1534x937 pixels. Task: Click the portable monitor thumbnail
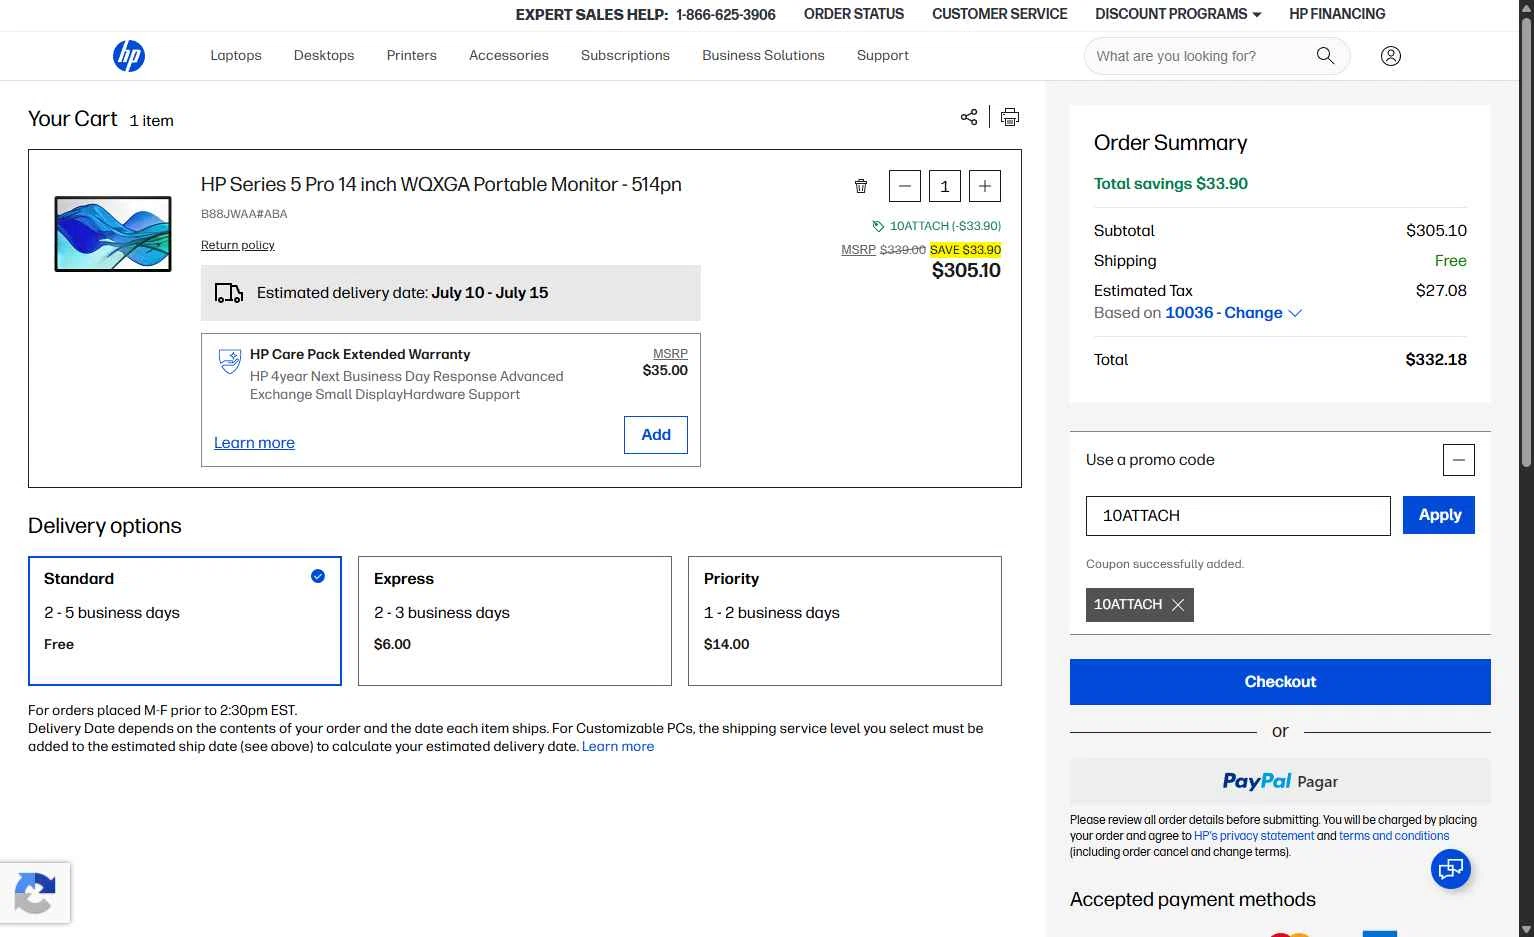[113, 234]
